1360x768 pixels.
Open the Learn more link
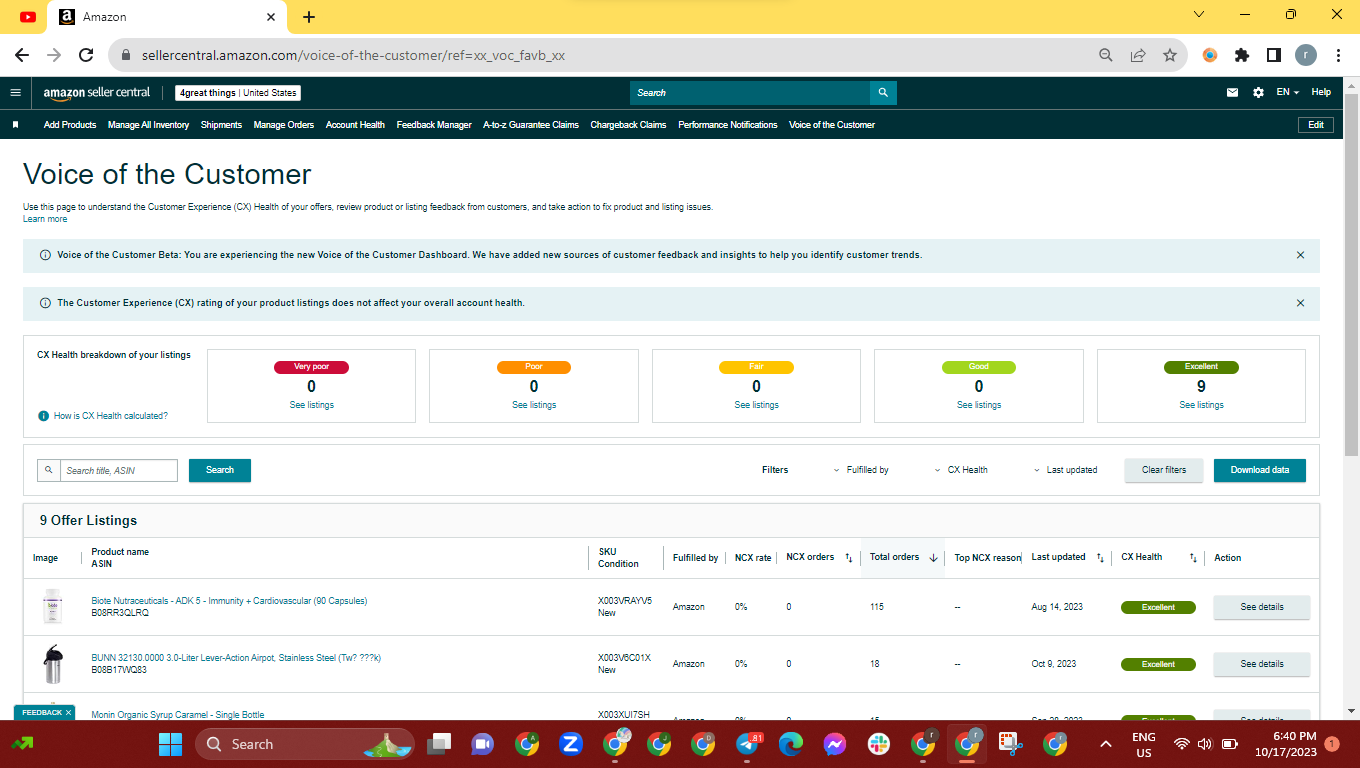point(45,219)
